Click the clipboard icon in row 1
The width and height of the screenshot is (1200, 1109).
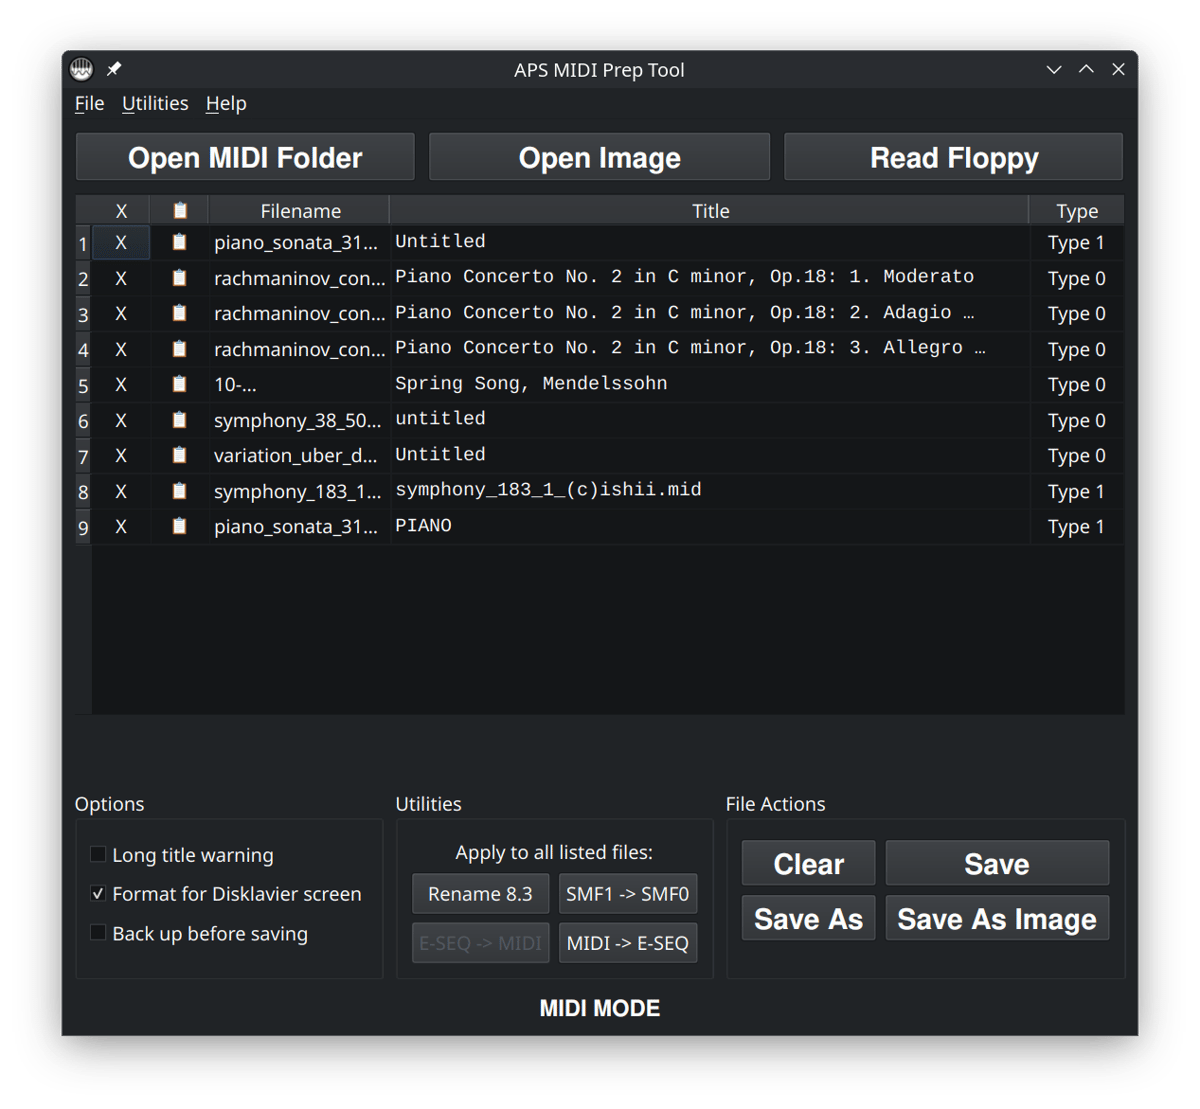179,242
